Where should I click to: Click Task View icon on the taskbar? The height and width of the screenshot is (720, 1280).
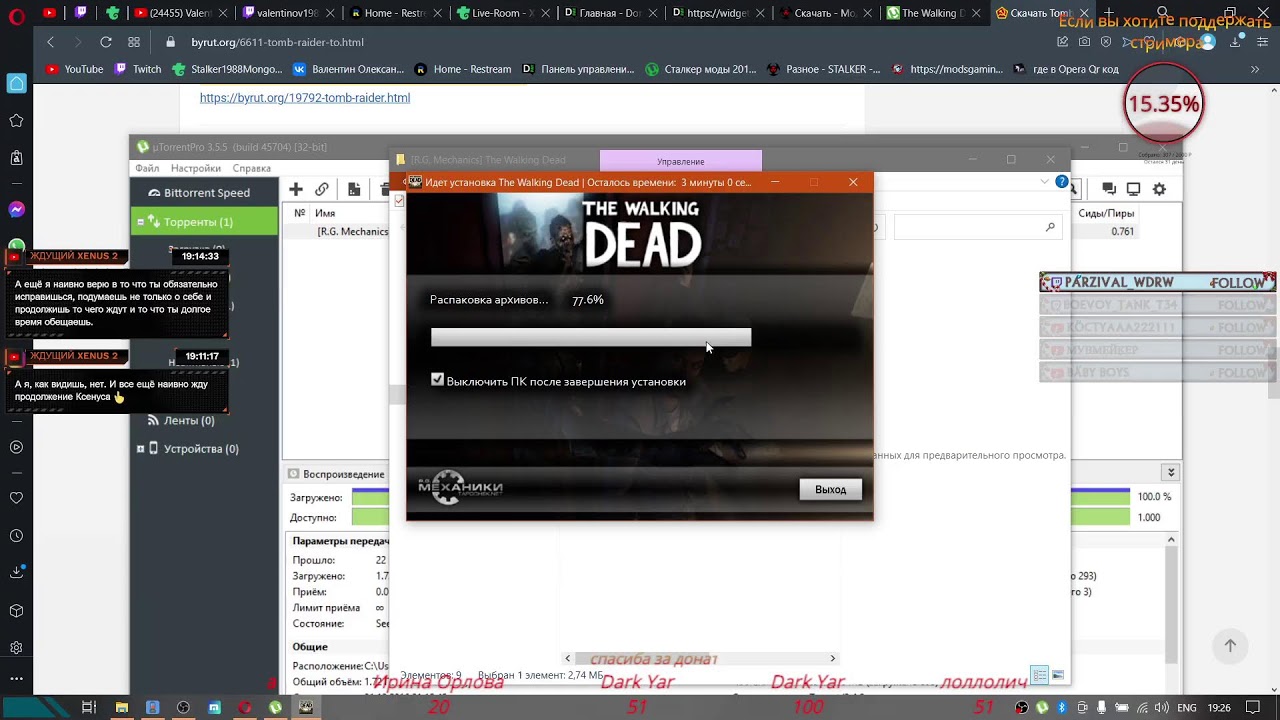89,707
